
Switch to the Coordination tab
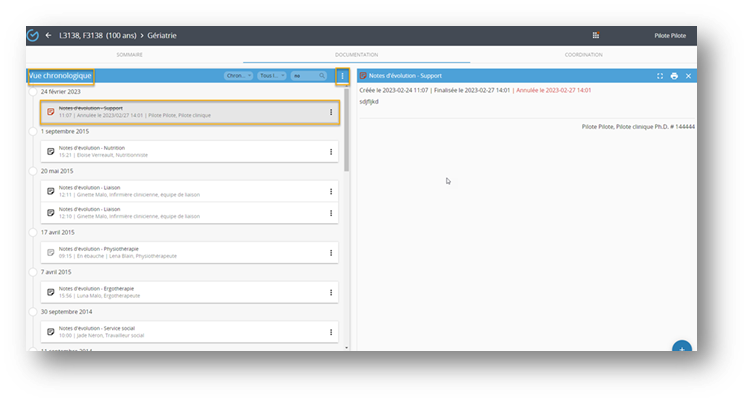(583, 55)
